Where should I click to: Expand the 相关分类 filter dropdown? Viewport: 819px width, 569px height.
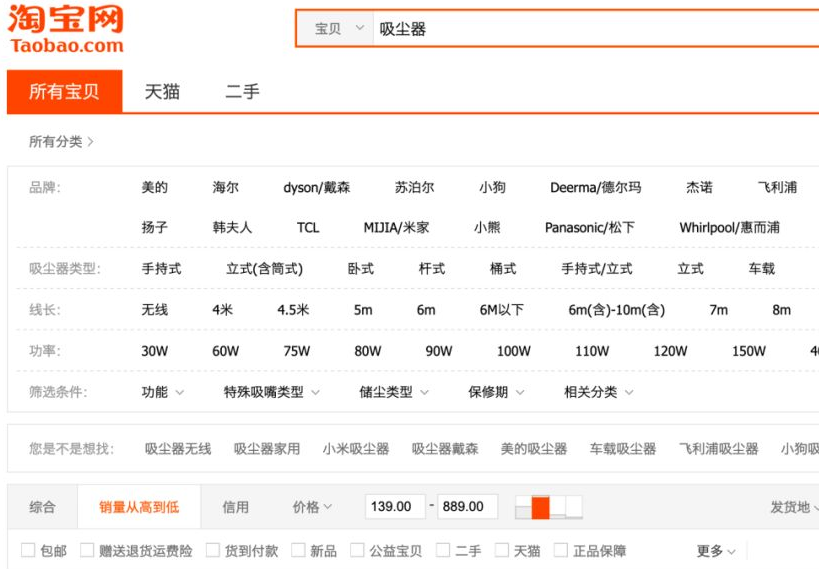pyautogui.click(x=599, y=392)
